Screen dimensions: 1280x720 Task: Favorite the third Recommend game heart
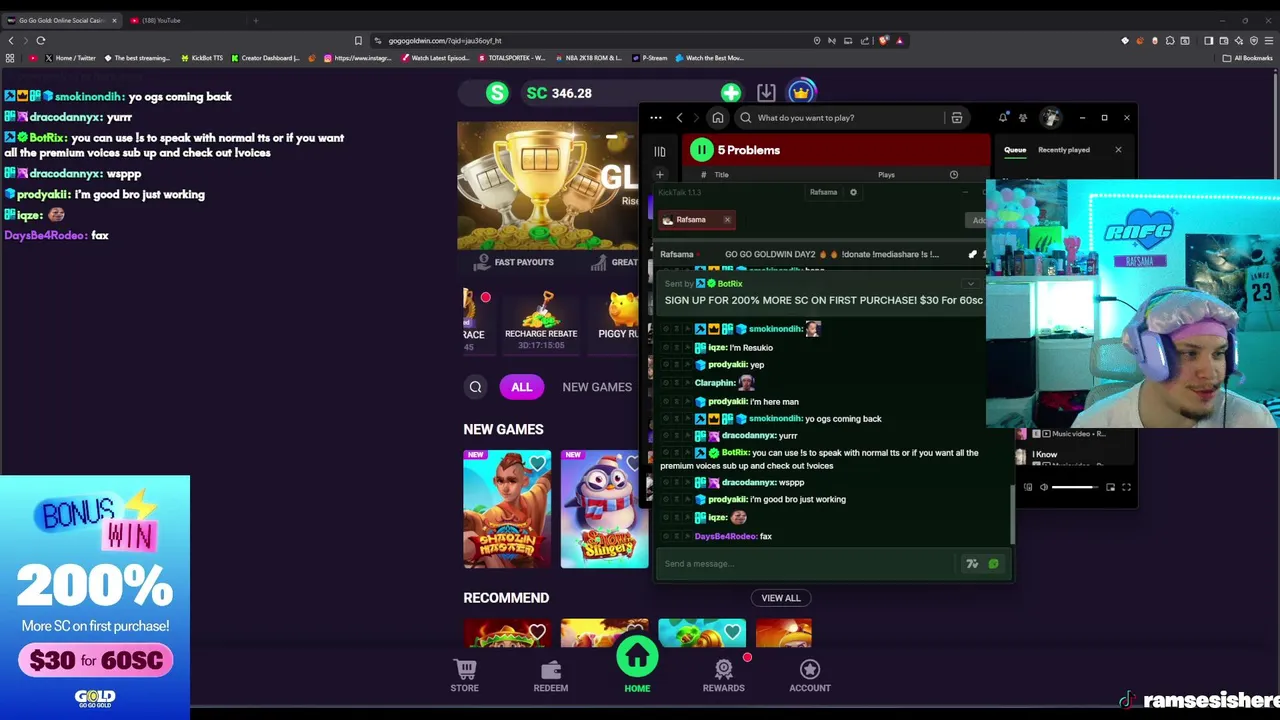click(733, 632)
